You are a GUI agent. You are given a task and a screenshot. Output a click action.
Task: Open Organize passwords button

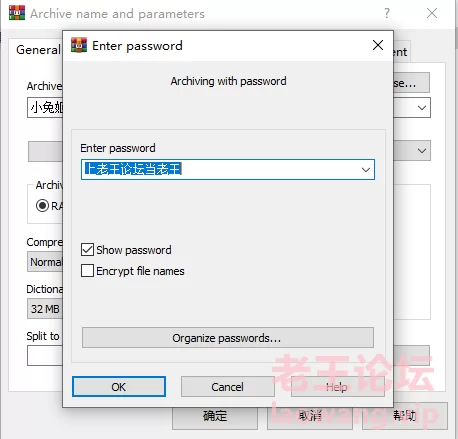(x=228, y=338)
